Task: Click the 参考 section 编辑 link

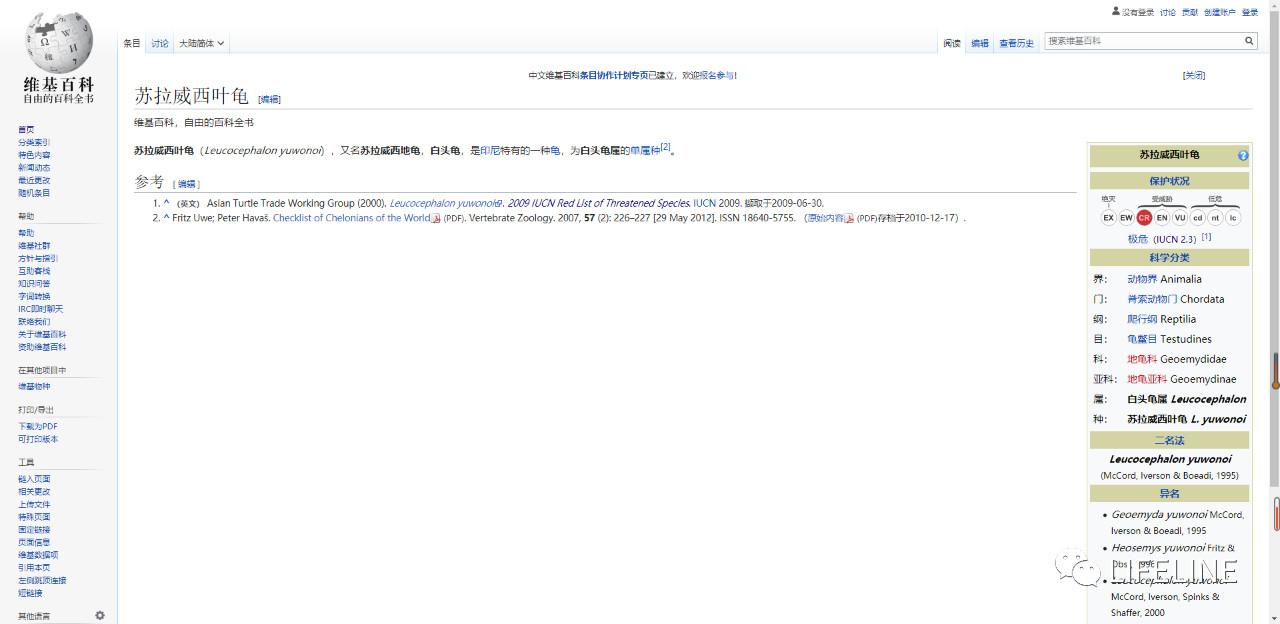Action: 187,184
